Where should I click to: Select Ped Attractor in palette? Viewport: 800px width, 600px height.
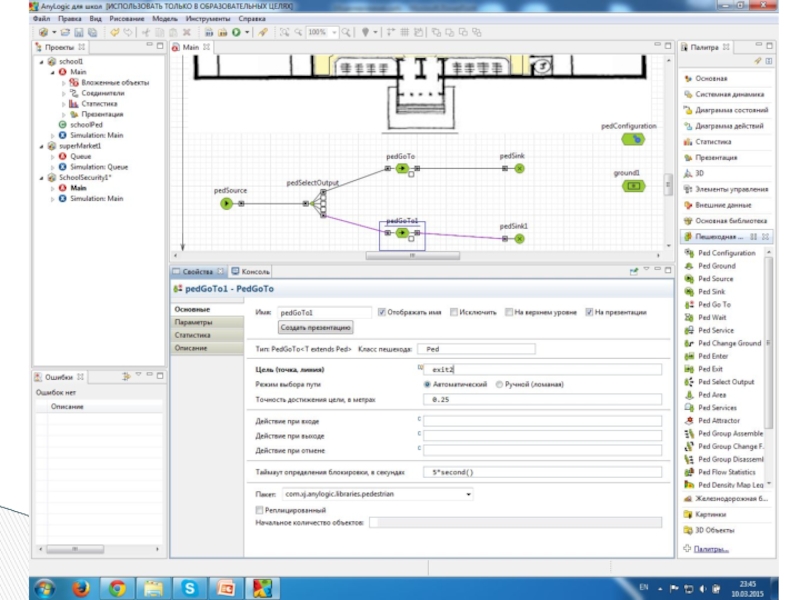[719, 421]
